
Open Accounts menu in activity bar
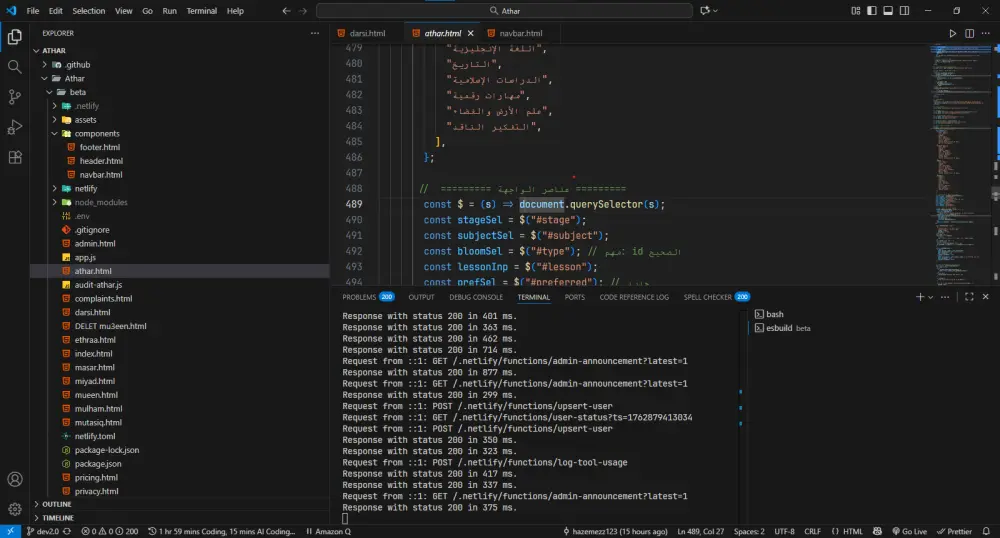tap(15, 480)
